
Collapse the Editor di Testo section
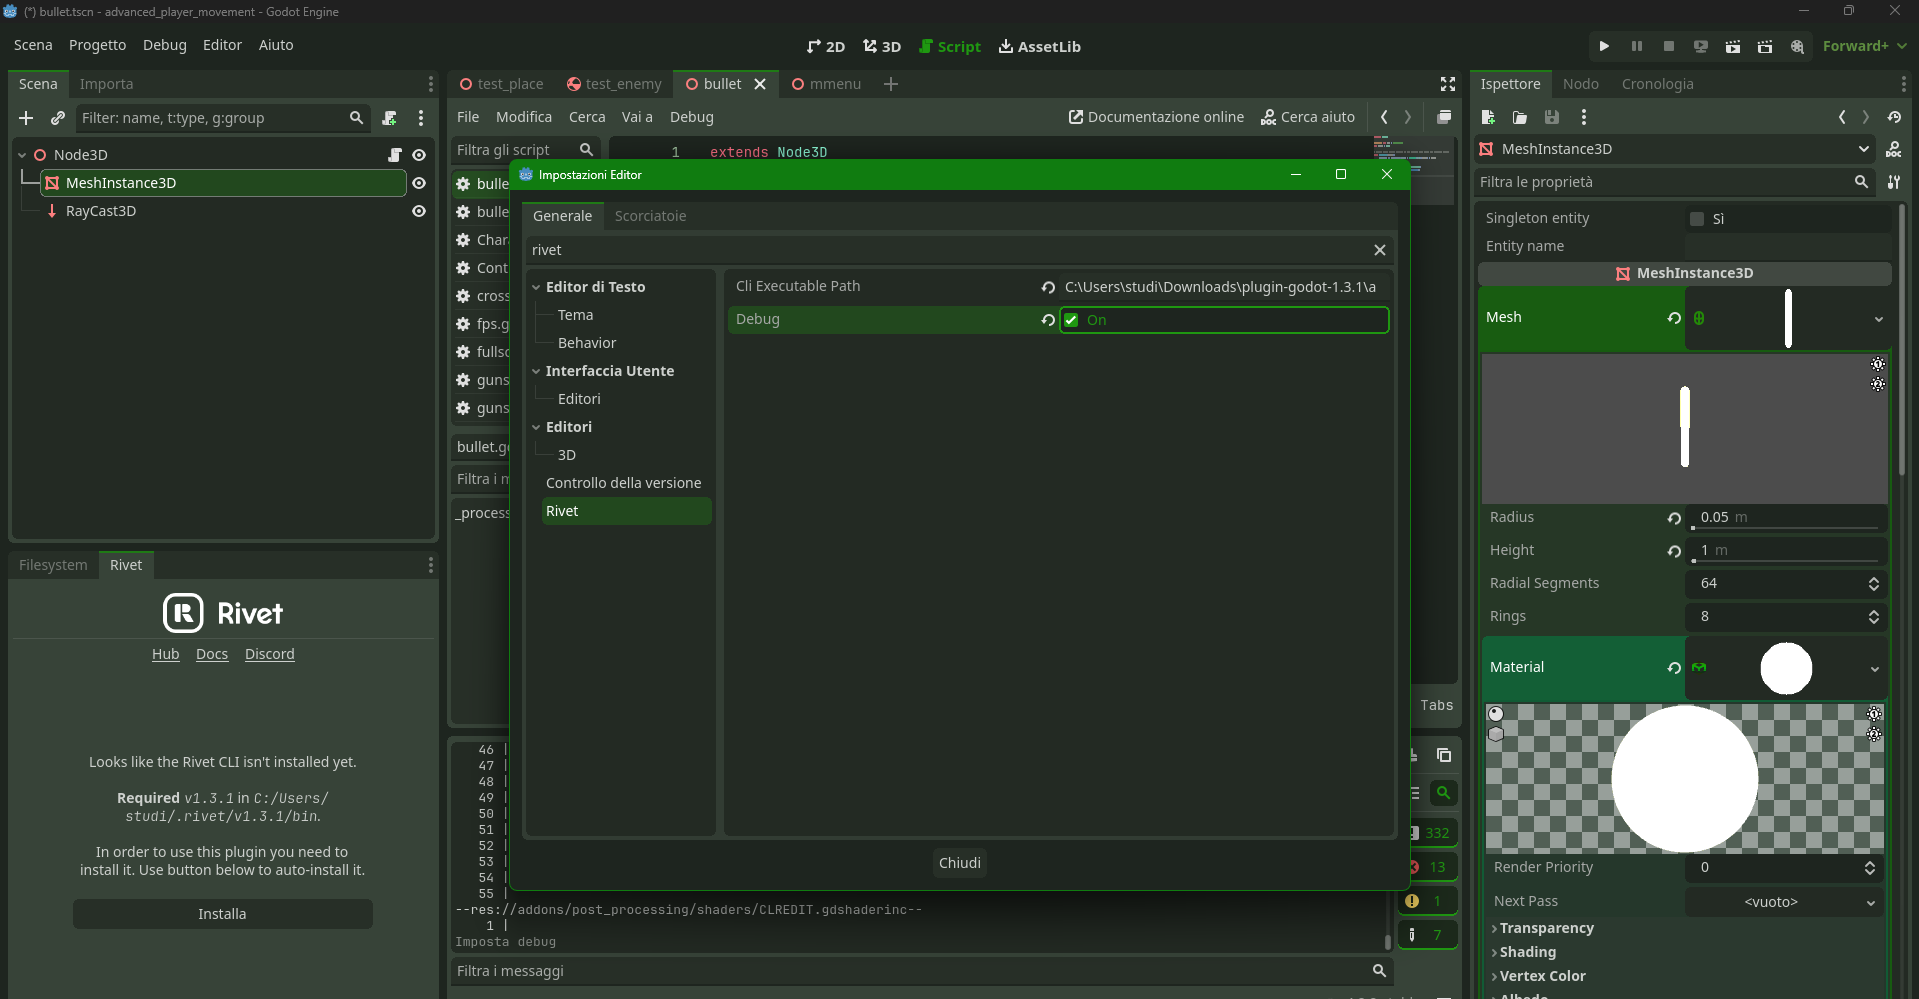(x=536, y=287)
